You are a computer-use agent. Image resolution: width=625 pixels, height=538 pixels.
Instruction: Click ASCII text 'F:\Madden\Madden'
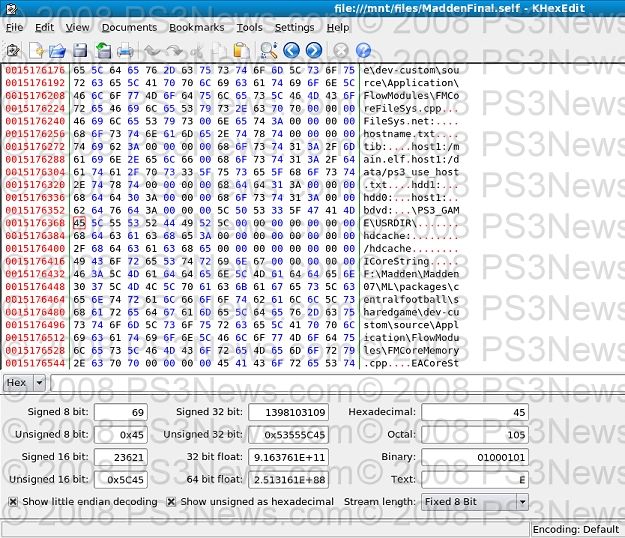click(411, 274)
